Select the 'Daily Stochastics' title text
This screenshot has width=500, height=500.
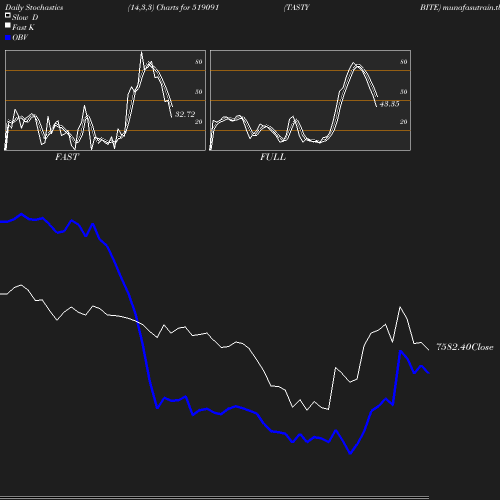34,7
